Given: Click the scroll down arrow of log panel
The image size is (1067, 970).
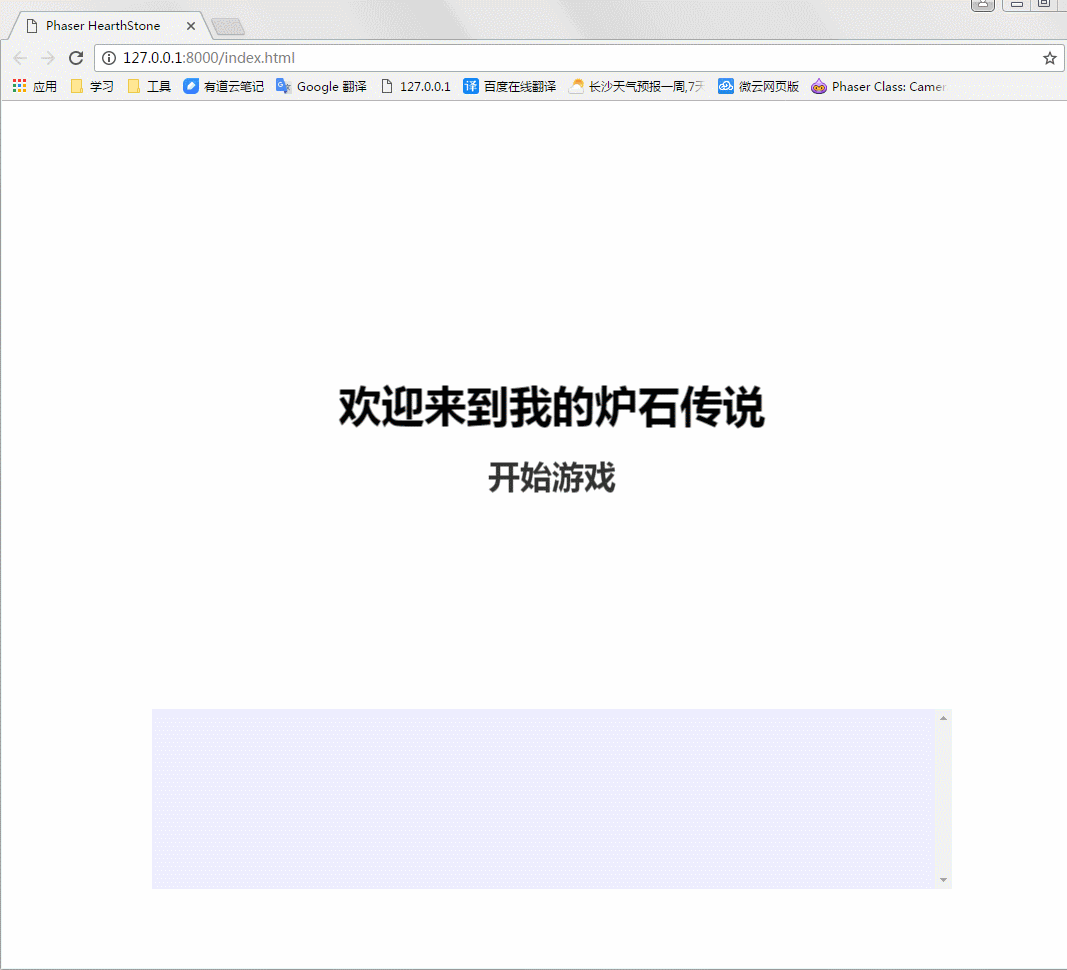Looking at the screenshot, I should 943,879.
